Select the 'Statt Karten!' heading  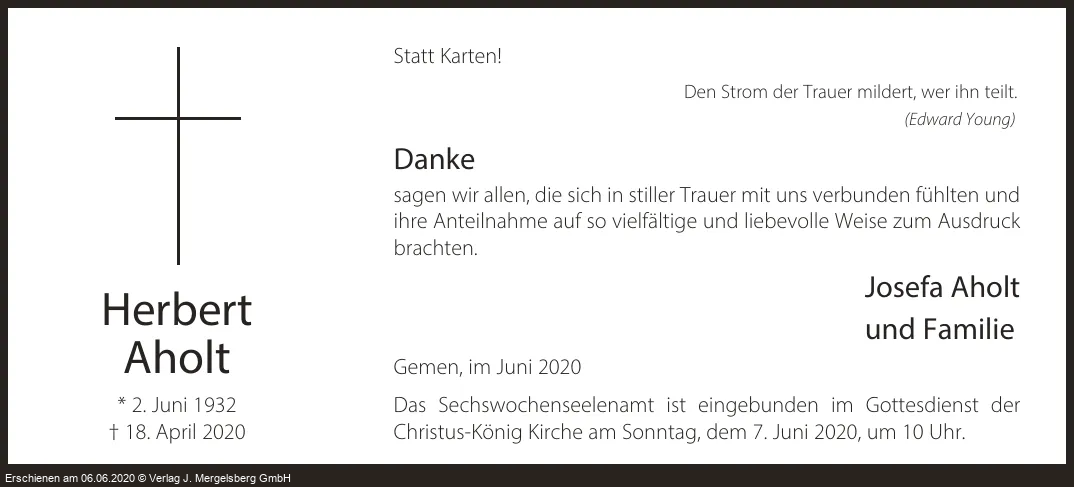point(447,57)
